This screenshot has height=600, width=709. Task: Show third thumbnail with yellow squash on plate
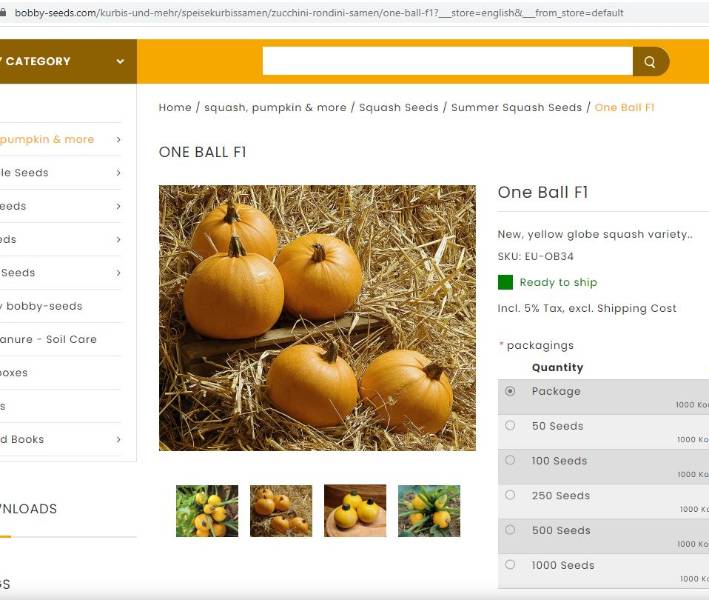pos(355,511)
